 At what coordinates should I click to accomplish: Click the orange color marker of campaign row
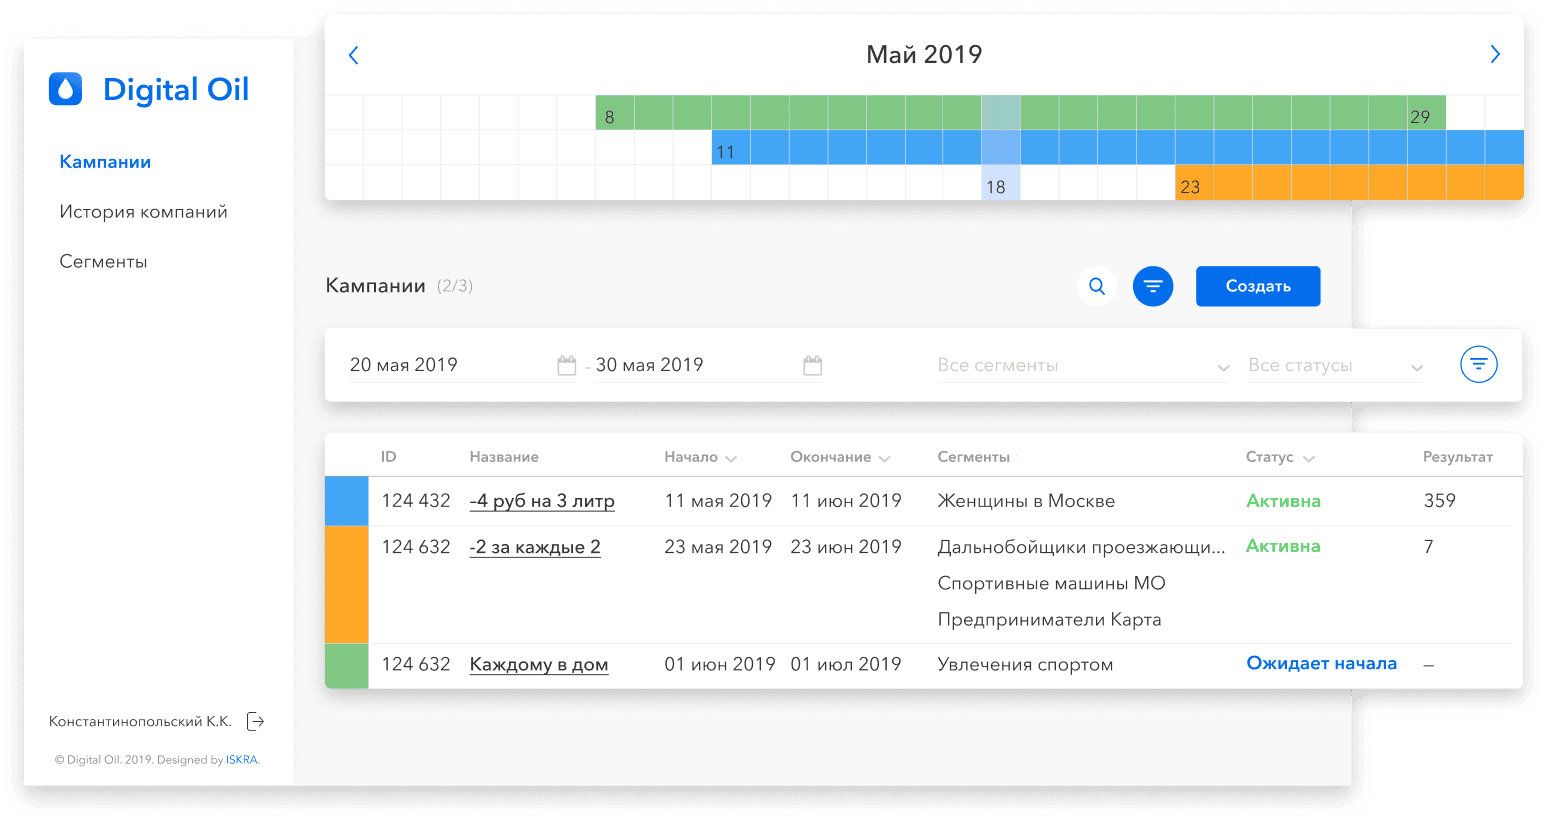pos(347,584)
